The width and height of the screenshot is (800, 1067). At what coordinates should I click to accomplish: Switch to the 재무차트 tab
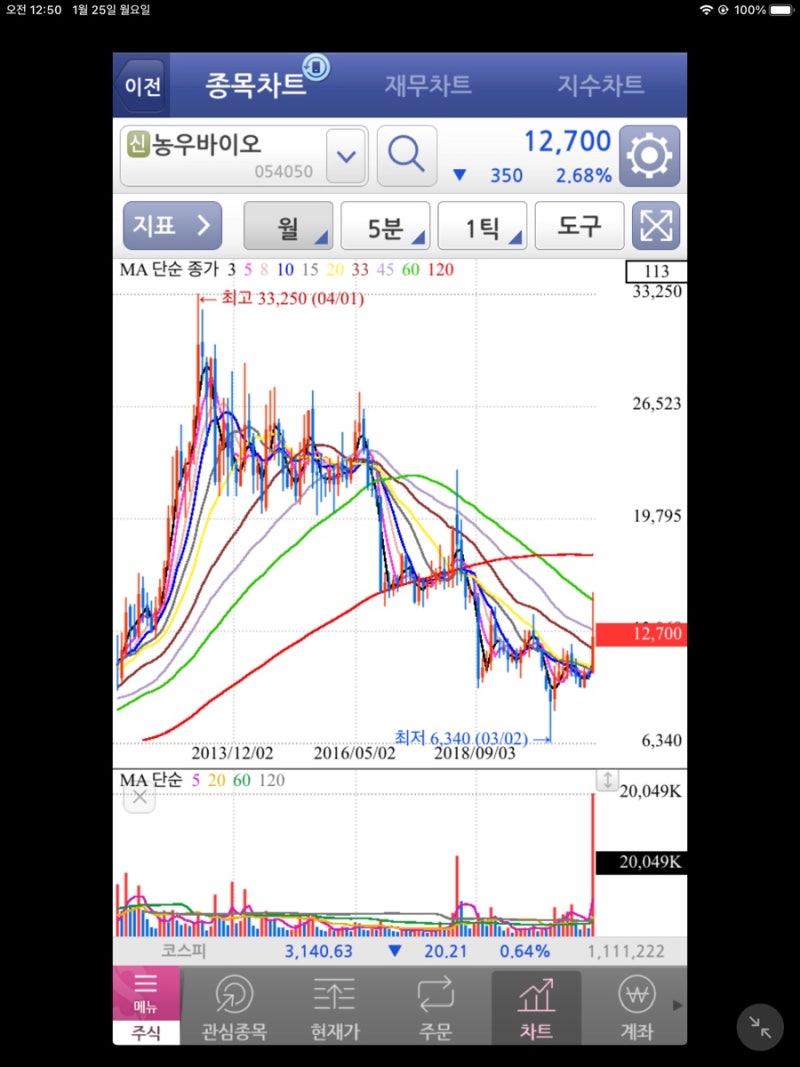429,85
